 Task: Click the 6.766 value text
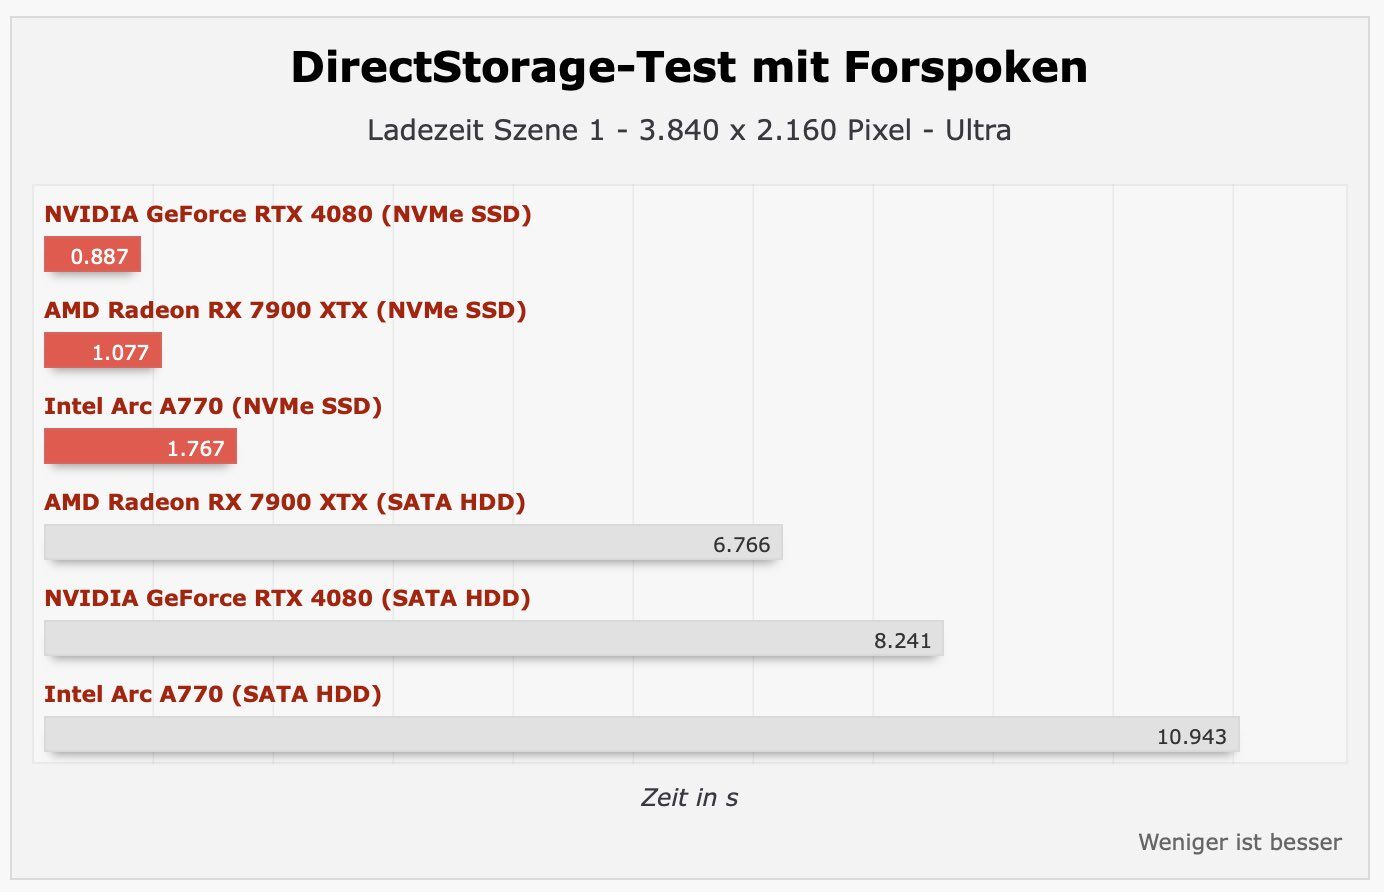(x=742, y=545)
